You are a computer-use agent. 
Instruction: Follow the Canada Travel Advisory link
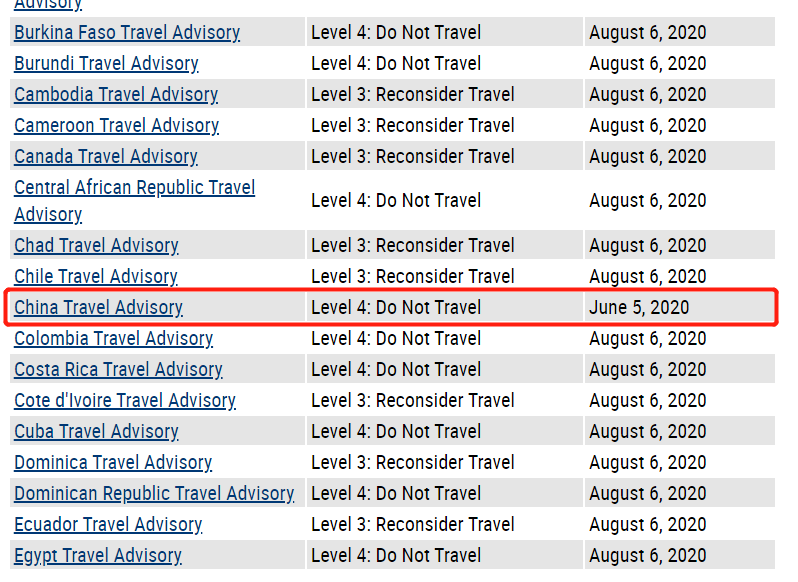click(106, 156)
